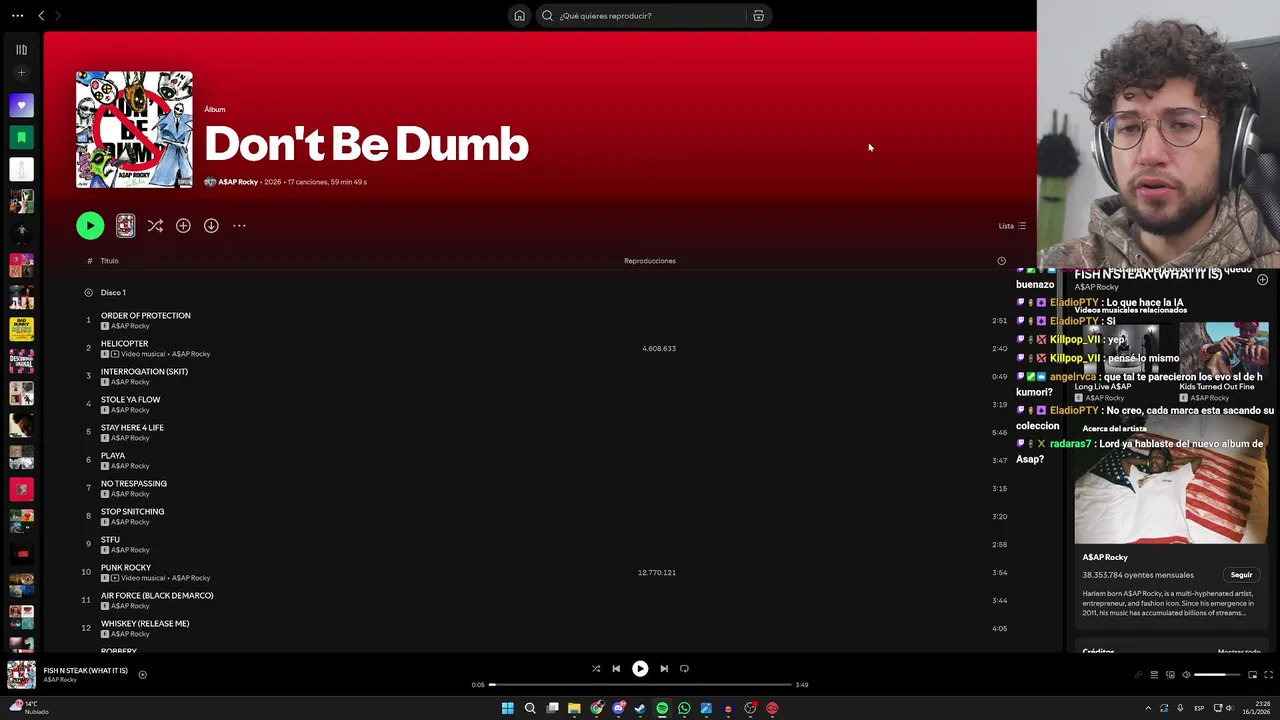Open the weather widget 14°C Nublado
Image resolution: width=1280 pixels, height=720 pixels.
pyautogui.click(x=28, y=708)
